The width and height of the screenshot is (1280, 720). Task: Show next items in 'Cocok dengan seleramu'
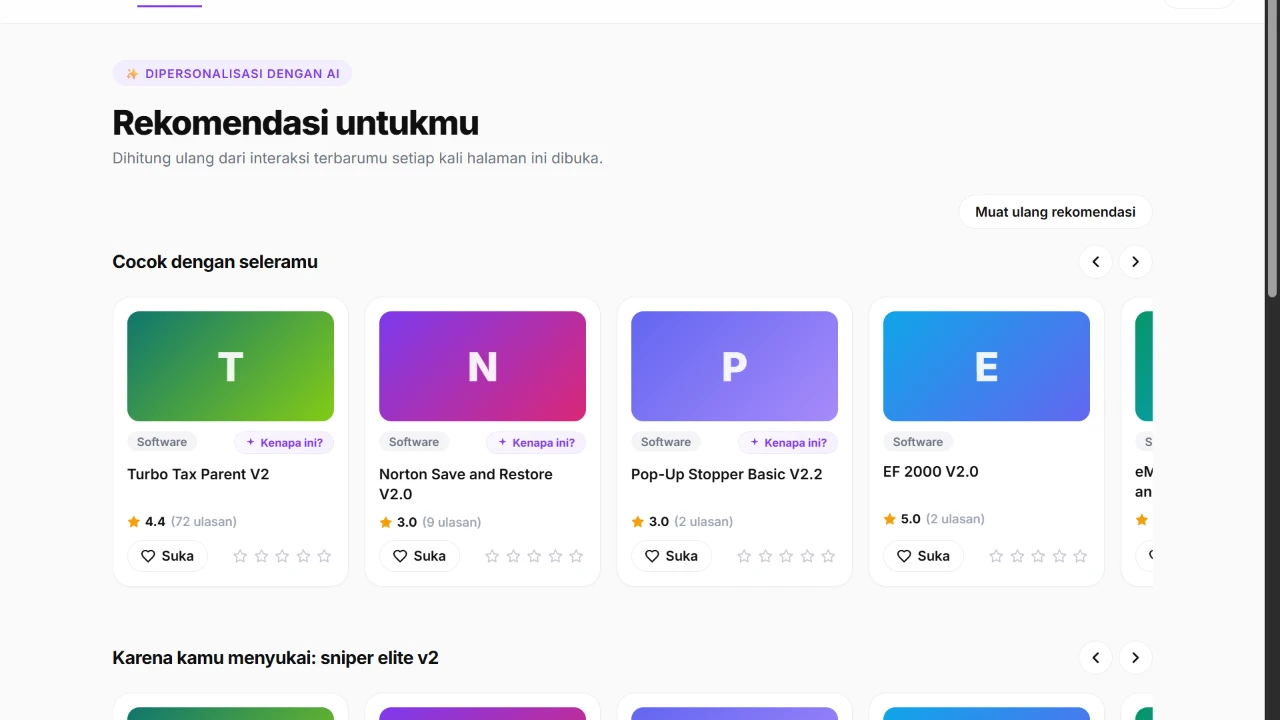(1136, 262)
